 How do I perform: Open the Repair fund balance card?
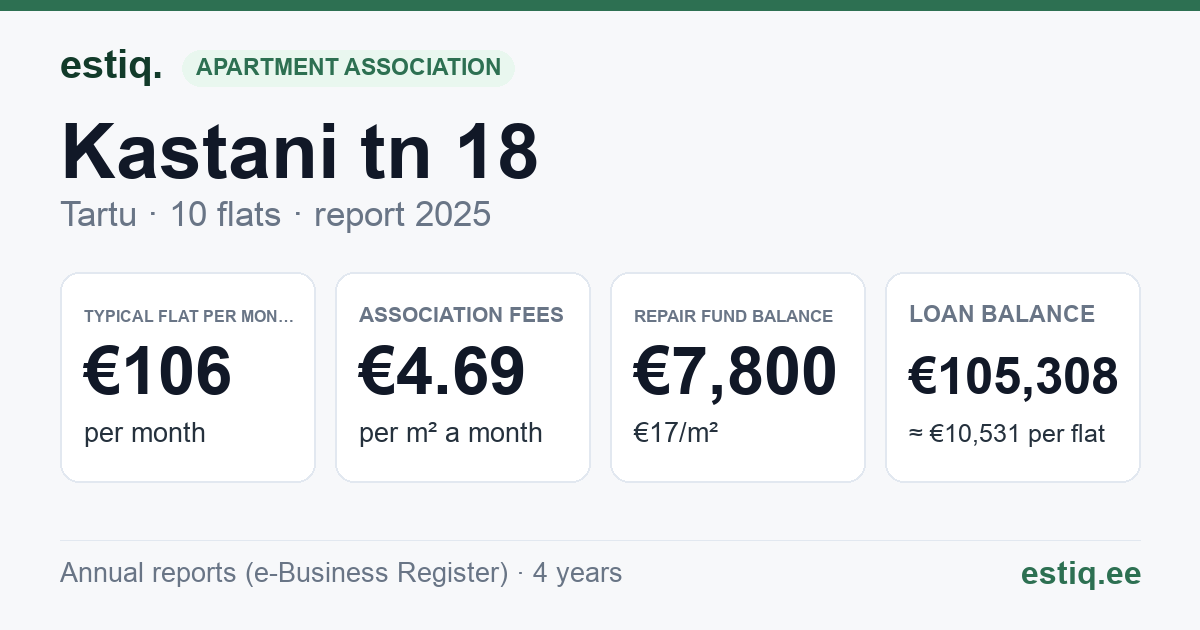coord(738,377)
